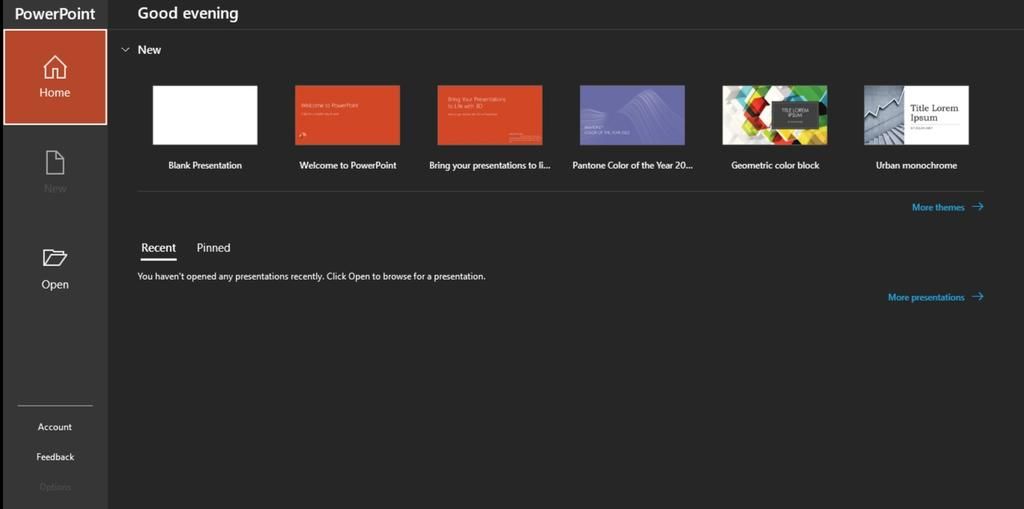Viewport: 1024px width, 509px height.
Task: Choose the Bring your presentations to life thumbnail
Action: tap(490, 115)
